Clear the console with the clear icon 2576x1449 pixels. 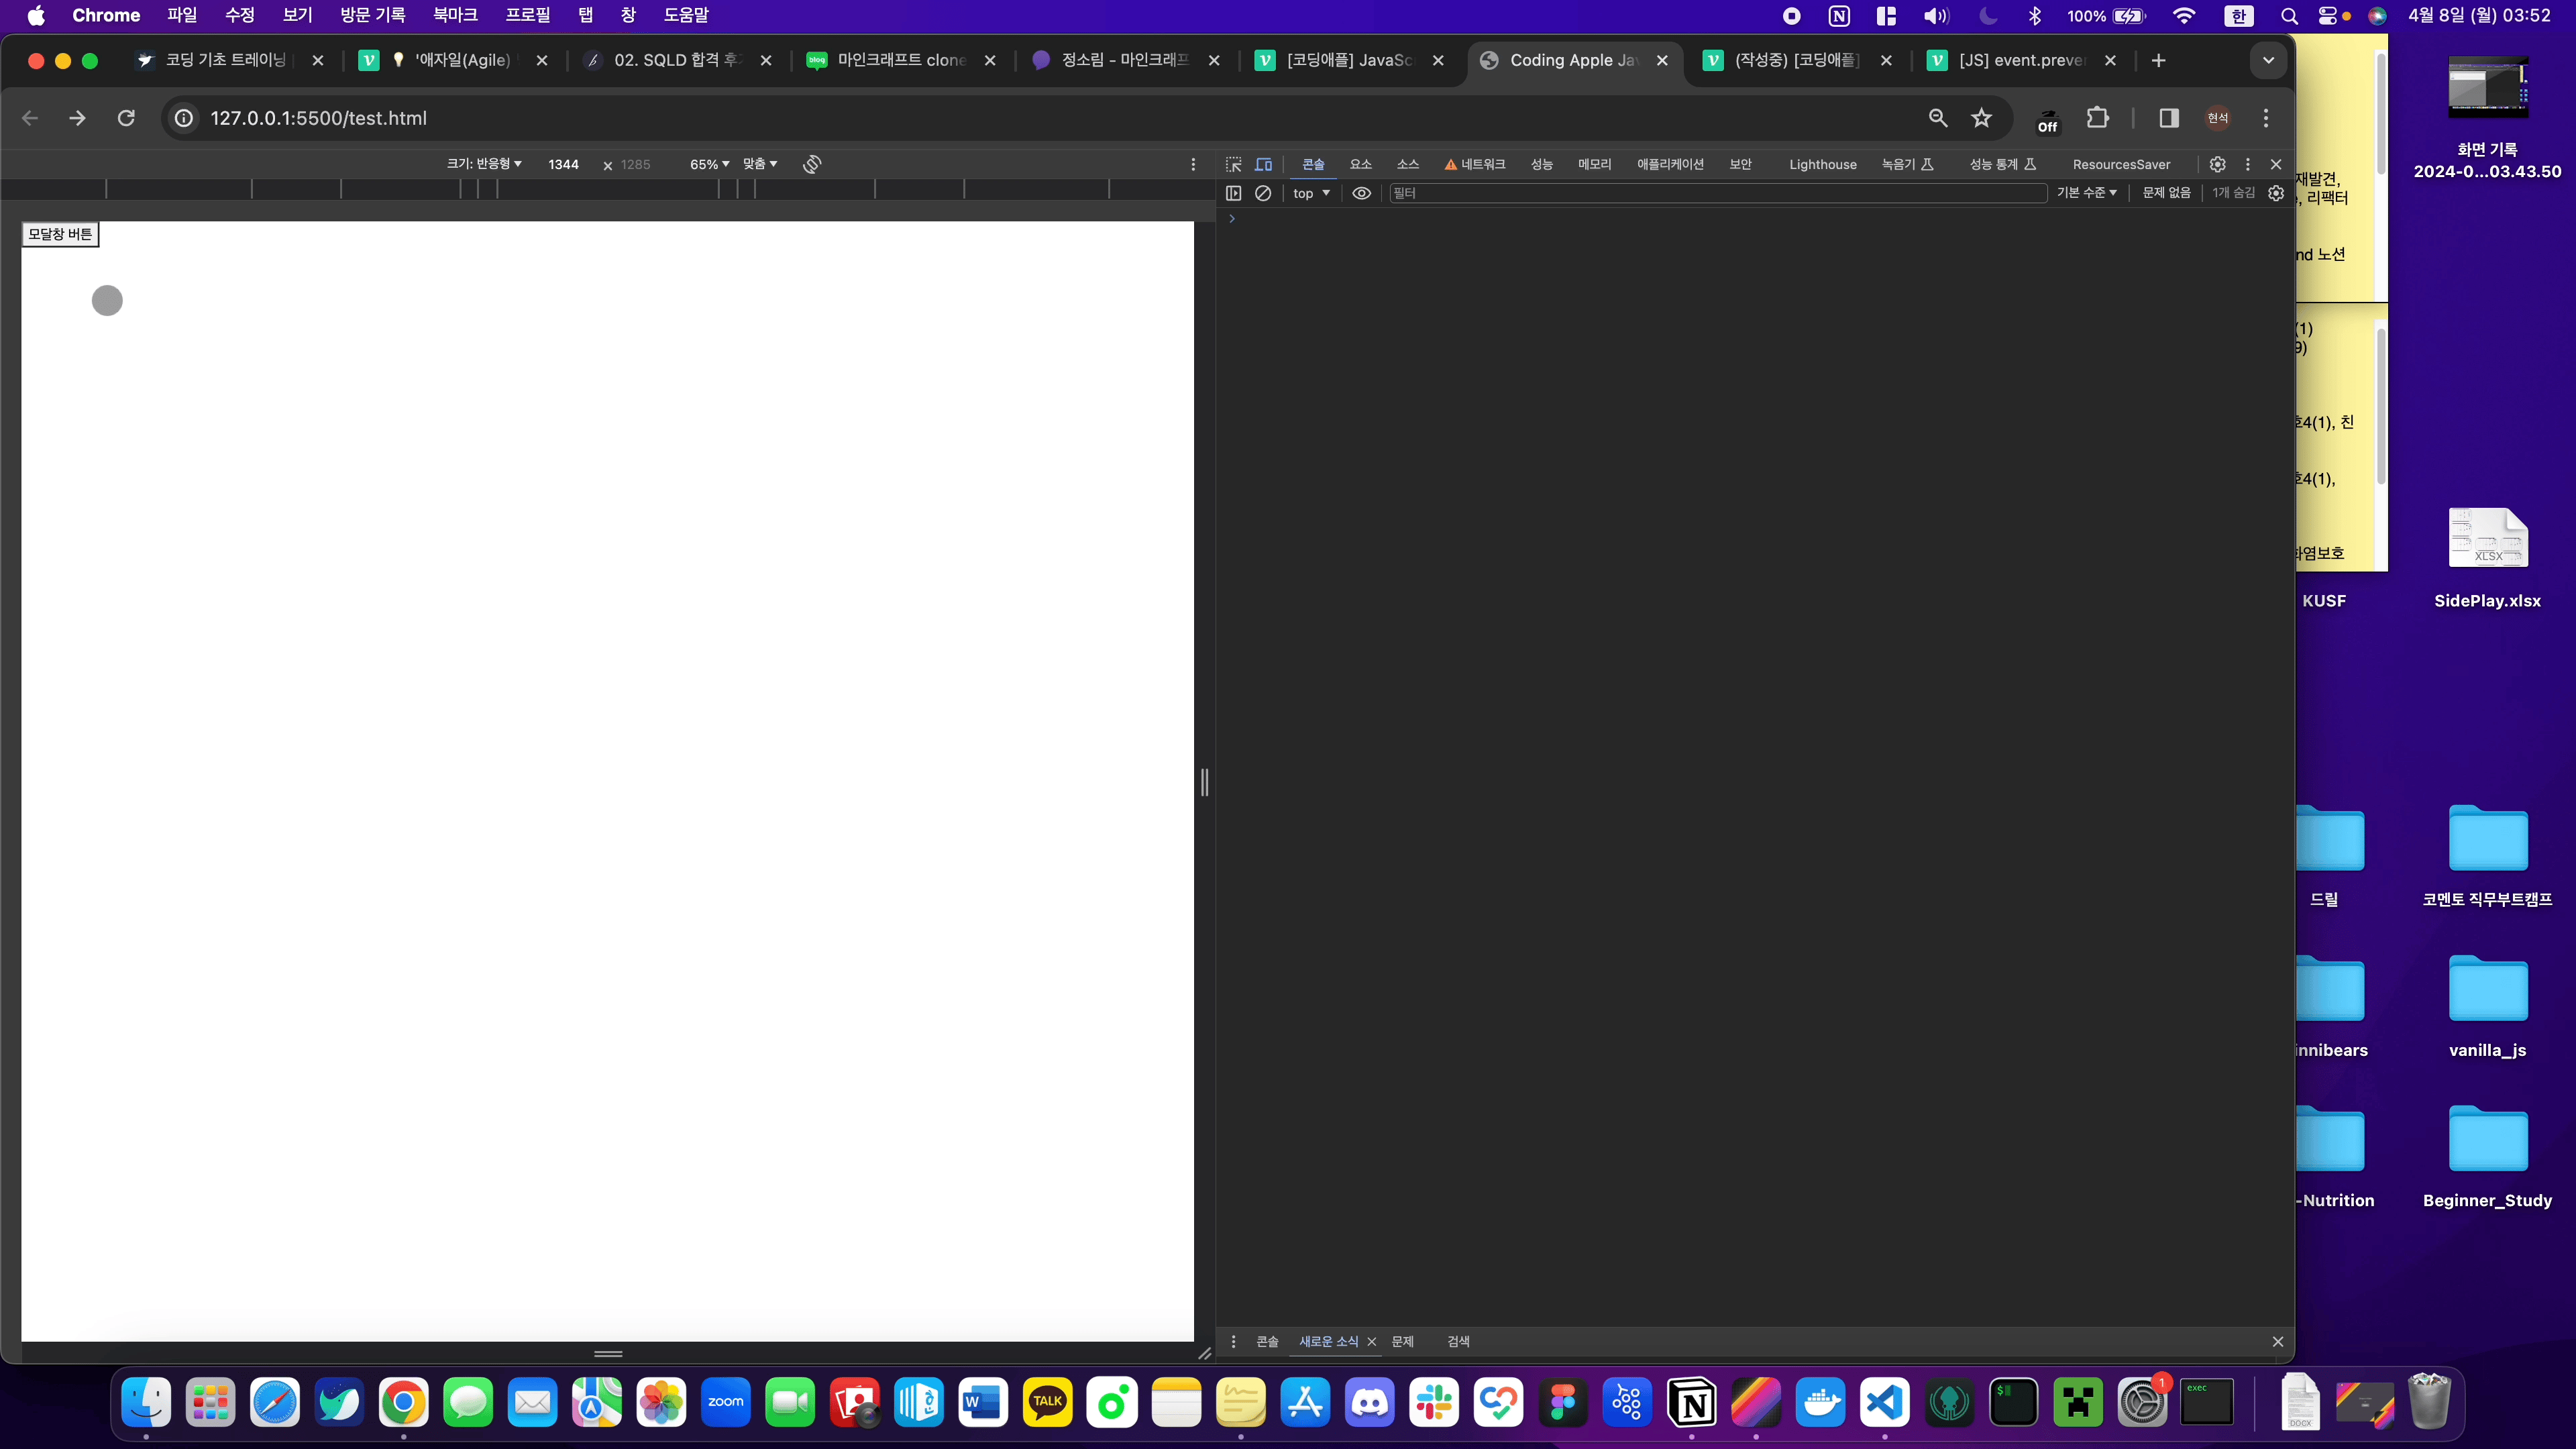(x=1263, y=193)
